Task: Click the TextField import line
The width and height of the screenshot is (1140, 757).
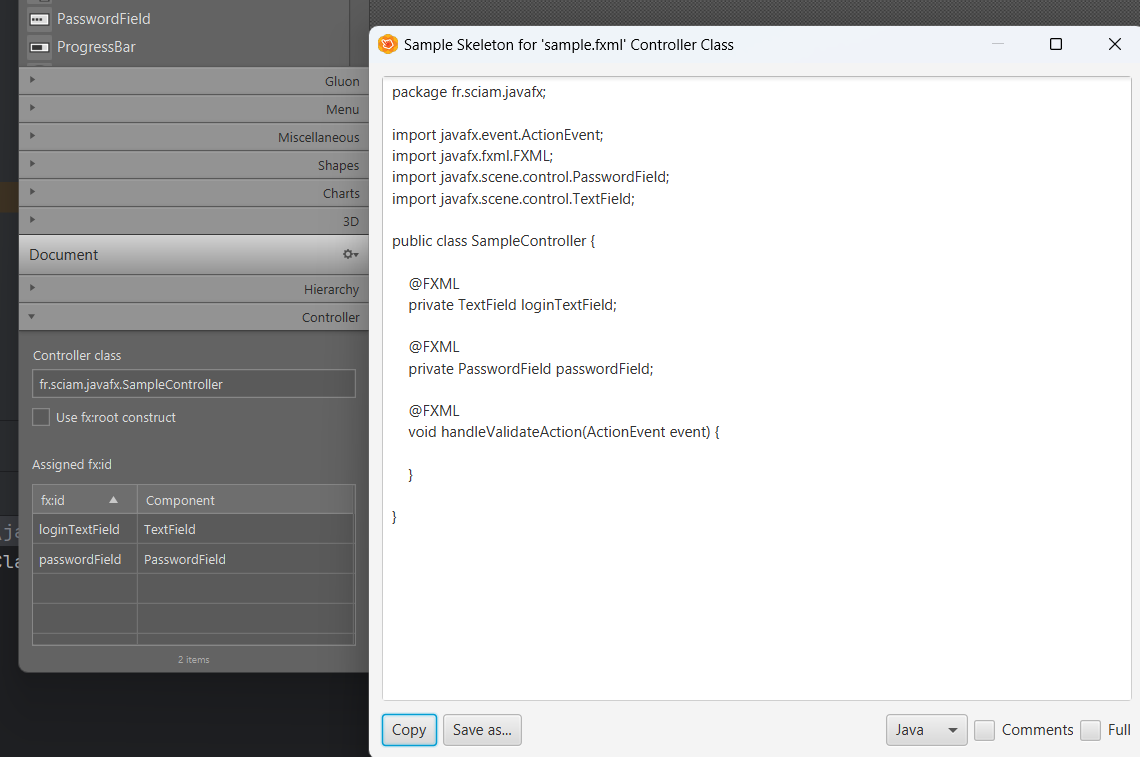Action: 513,199
